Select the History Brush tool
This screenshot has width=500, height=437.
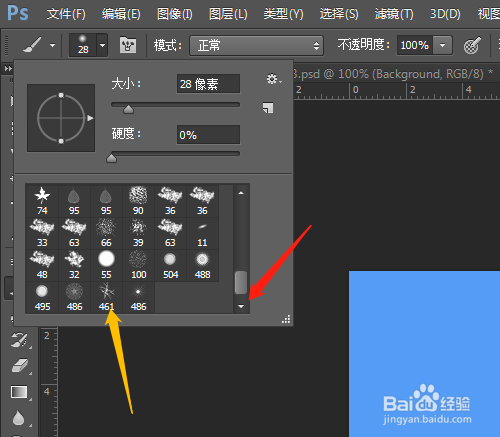[x=19, y=340]
